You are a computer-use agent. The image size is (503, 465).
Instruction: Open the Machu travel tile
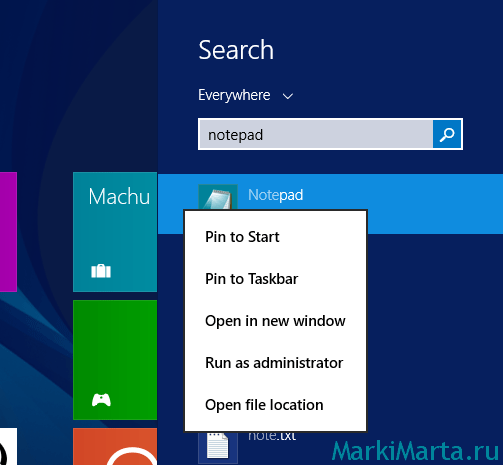tap(115, 232)
